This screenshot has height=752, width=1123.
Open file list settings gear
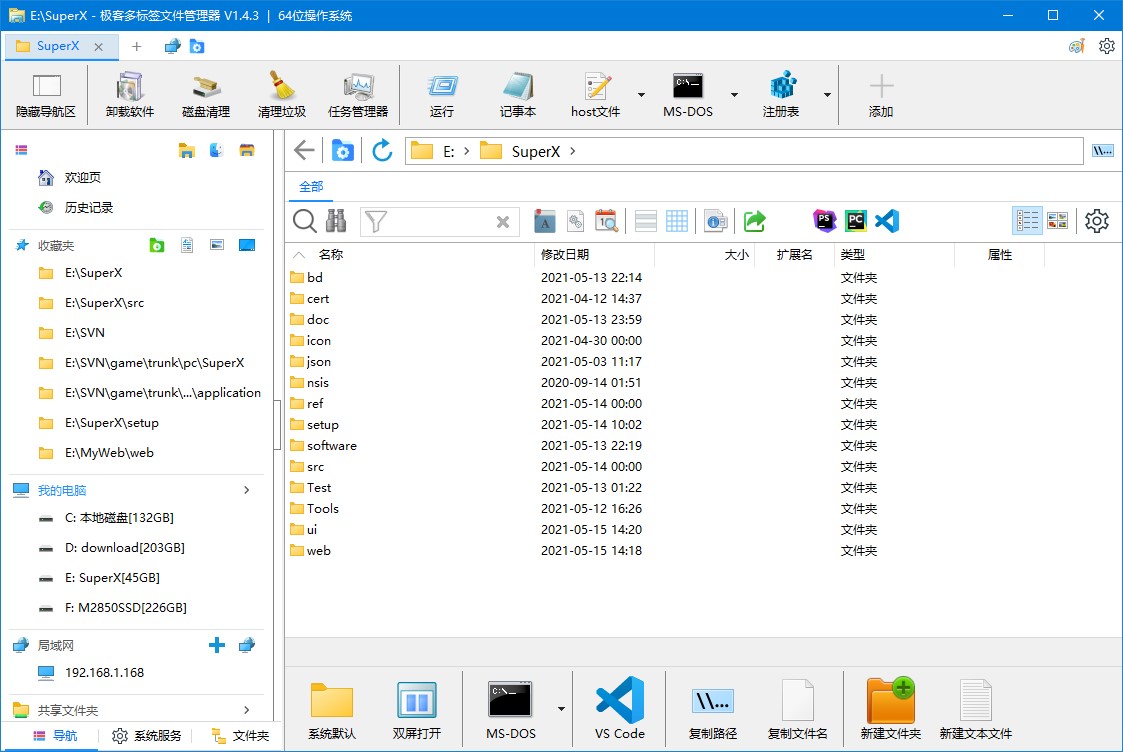[1097, 221]
